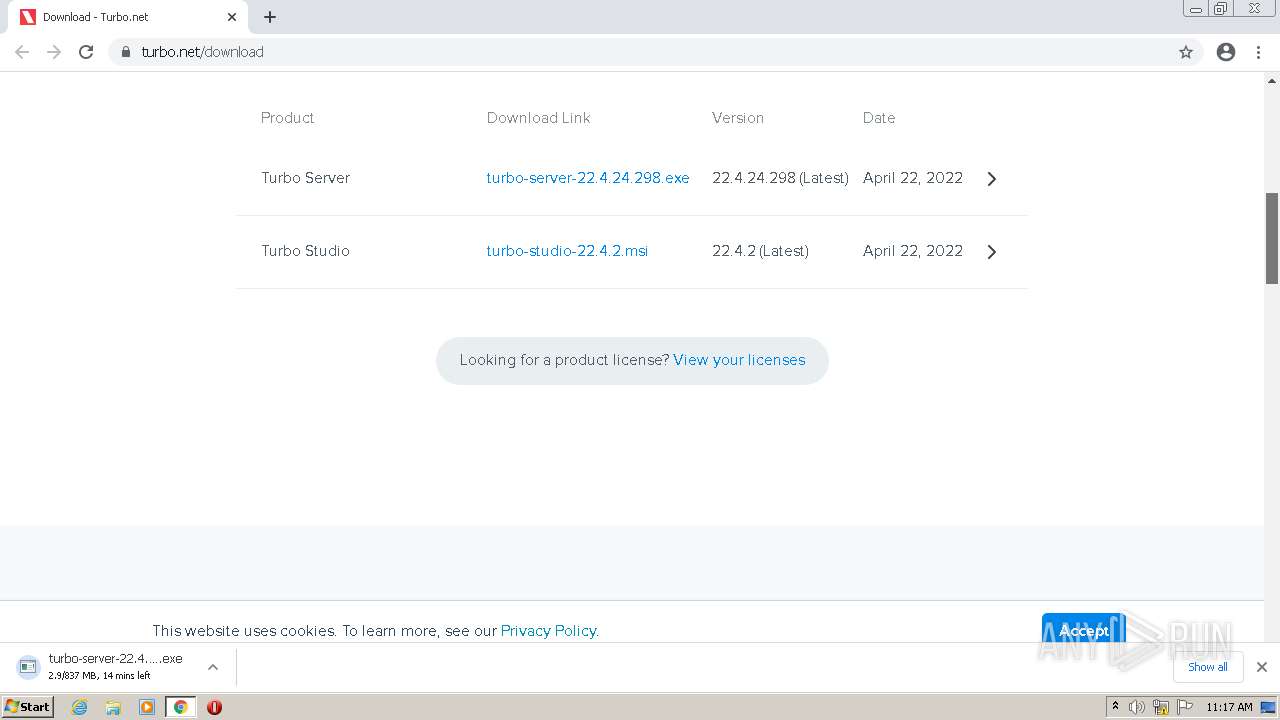This screenshot has height=720, width=1280.
Task: Open the Chrome profile avatar menu
Action: [x=1226, y=52]
